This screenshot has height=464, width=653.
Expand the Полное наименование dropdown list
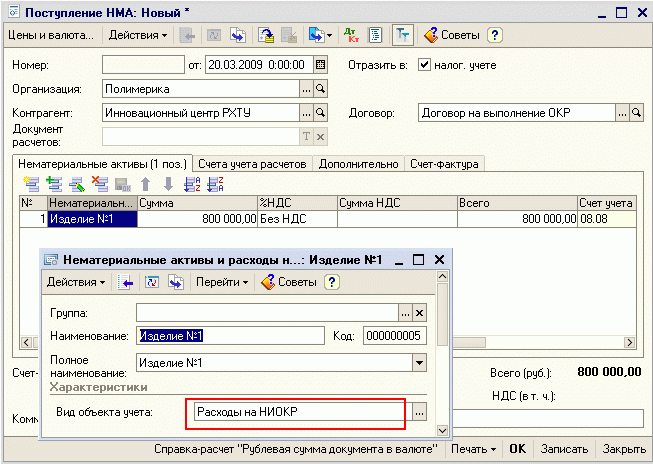(x=420, y=362)
